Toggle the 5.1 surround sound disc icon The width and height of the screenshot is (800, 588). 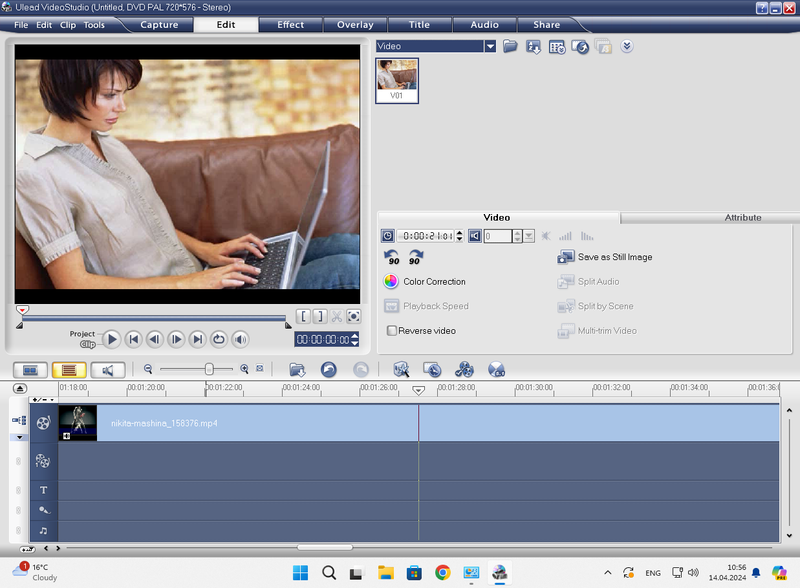point(496,370)
